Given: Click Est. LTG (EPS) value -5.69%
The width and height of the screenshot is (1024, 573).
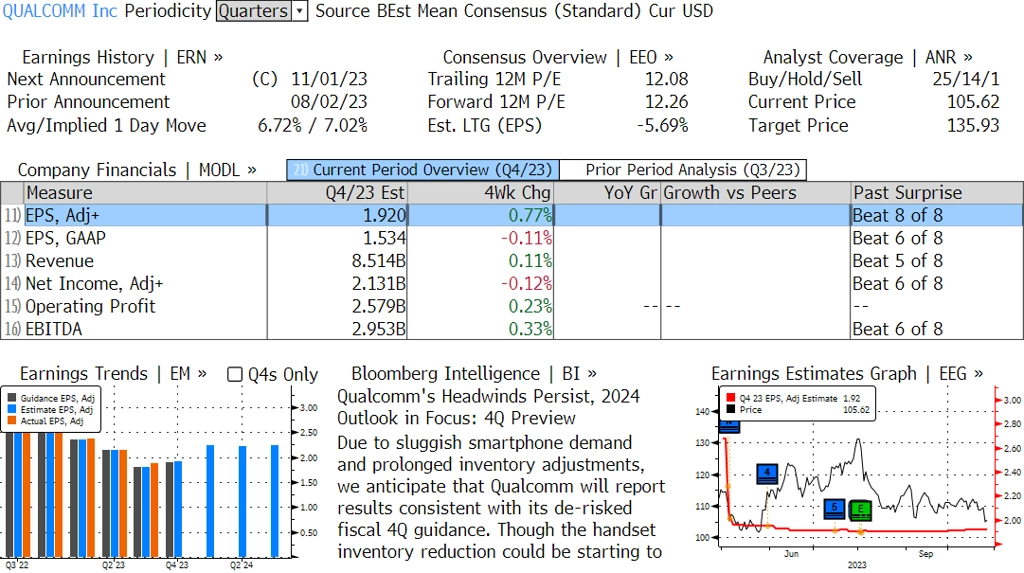Looking at the screenshot, I should (662, 125).
